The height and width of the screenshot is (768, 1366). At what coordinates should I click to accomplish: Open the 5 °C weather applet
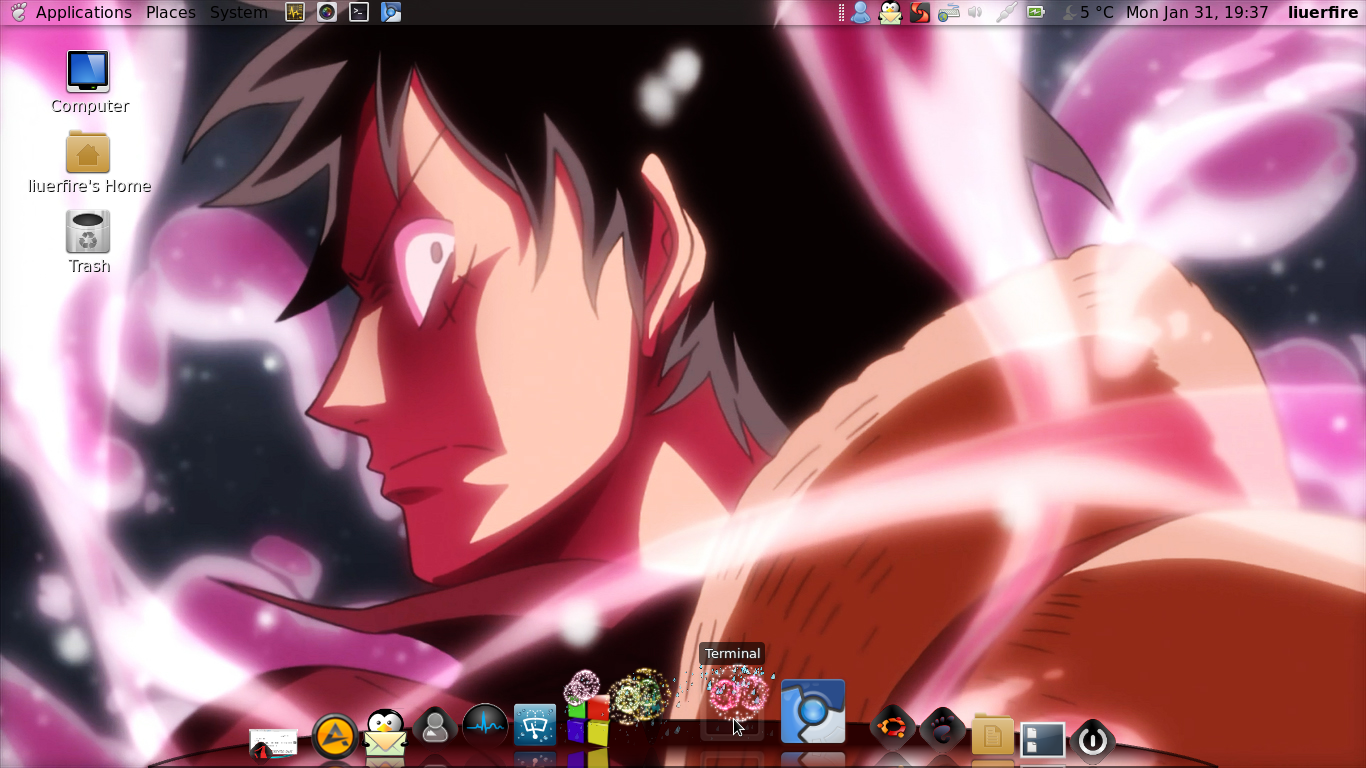click(1087, 12)
